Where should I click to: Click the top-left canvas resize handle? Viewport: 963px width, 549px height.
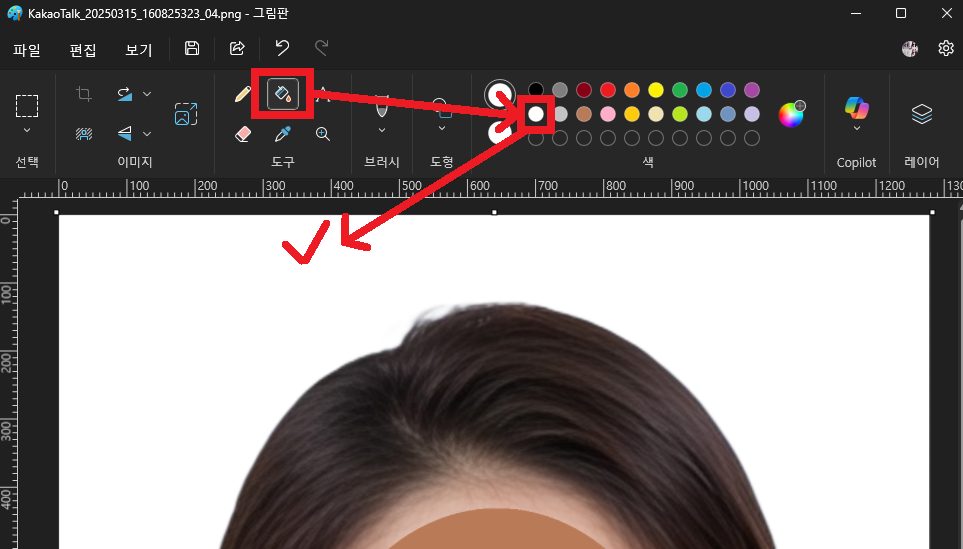[57, 212]
